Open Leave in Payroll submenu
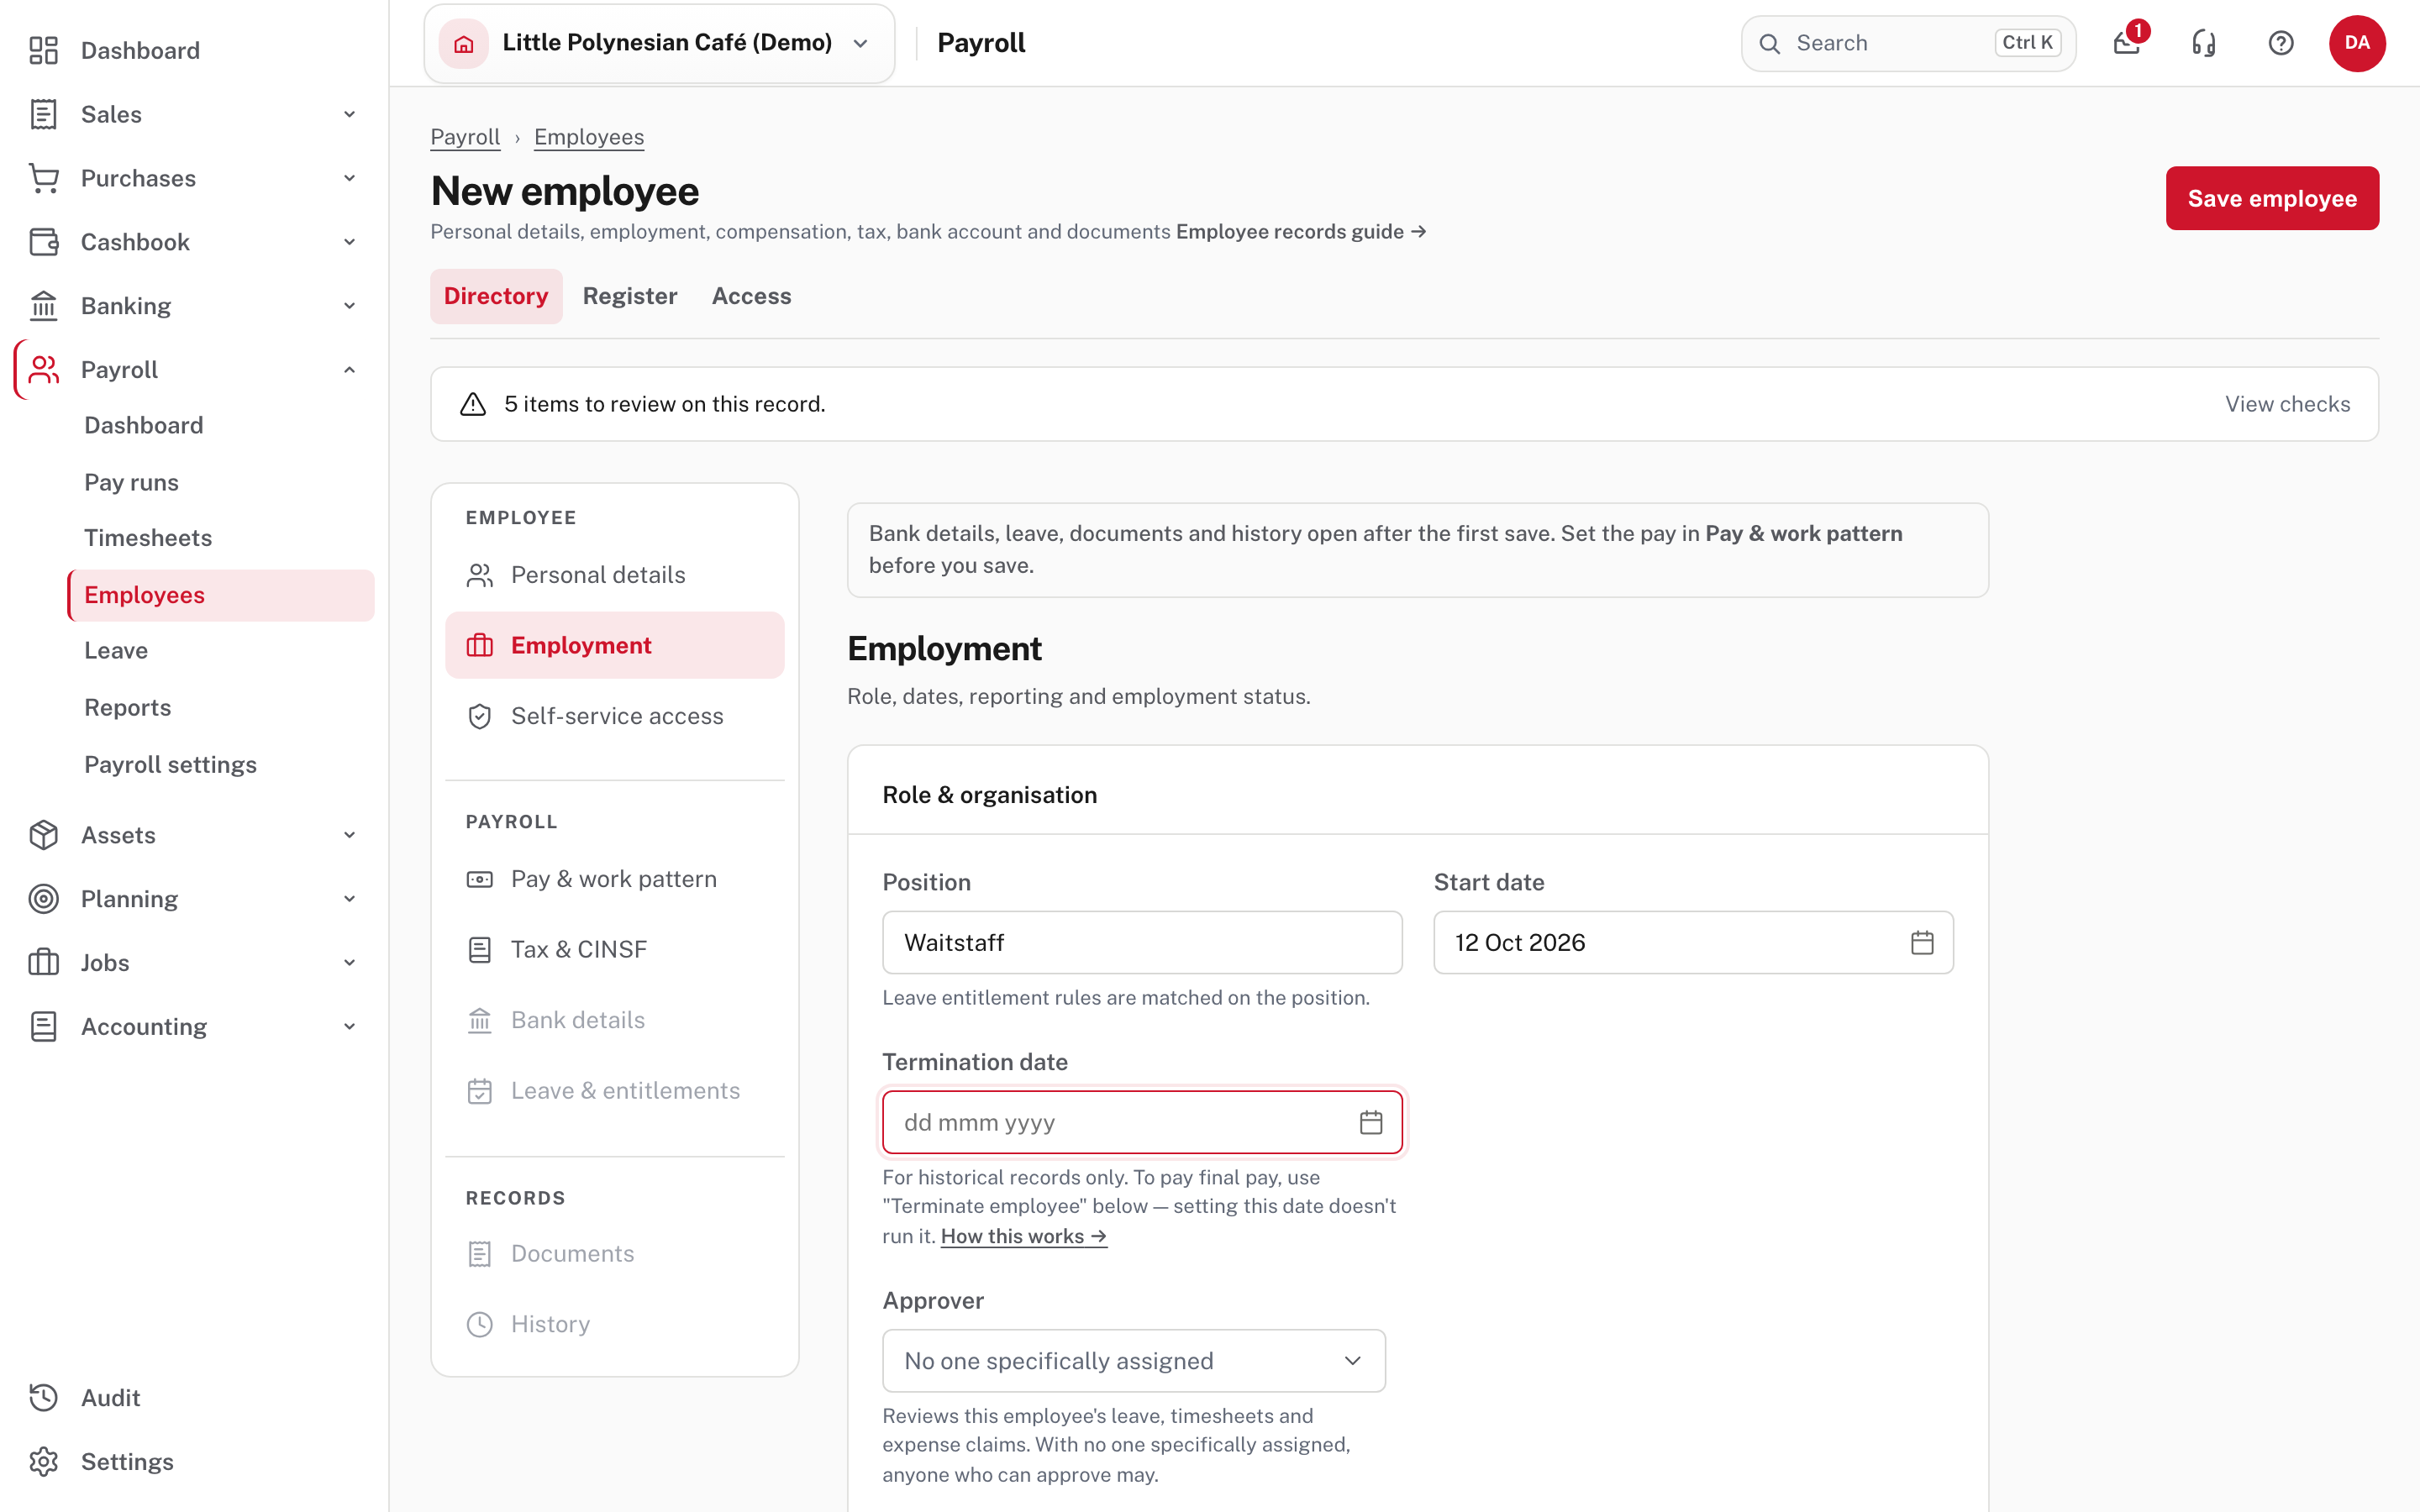The width and height of the screenshot is (2420, 1512). click(220, 650)
